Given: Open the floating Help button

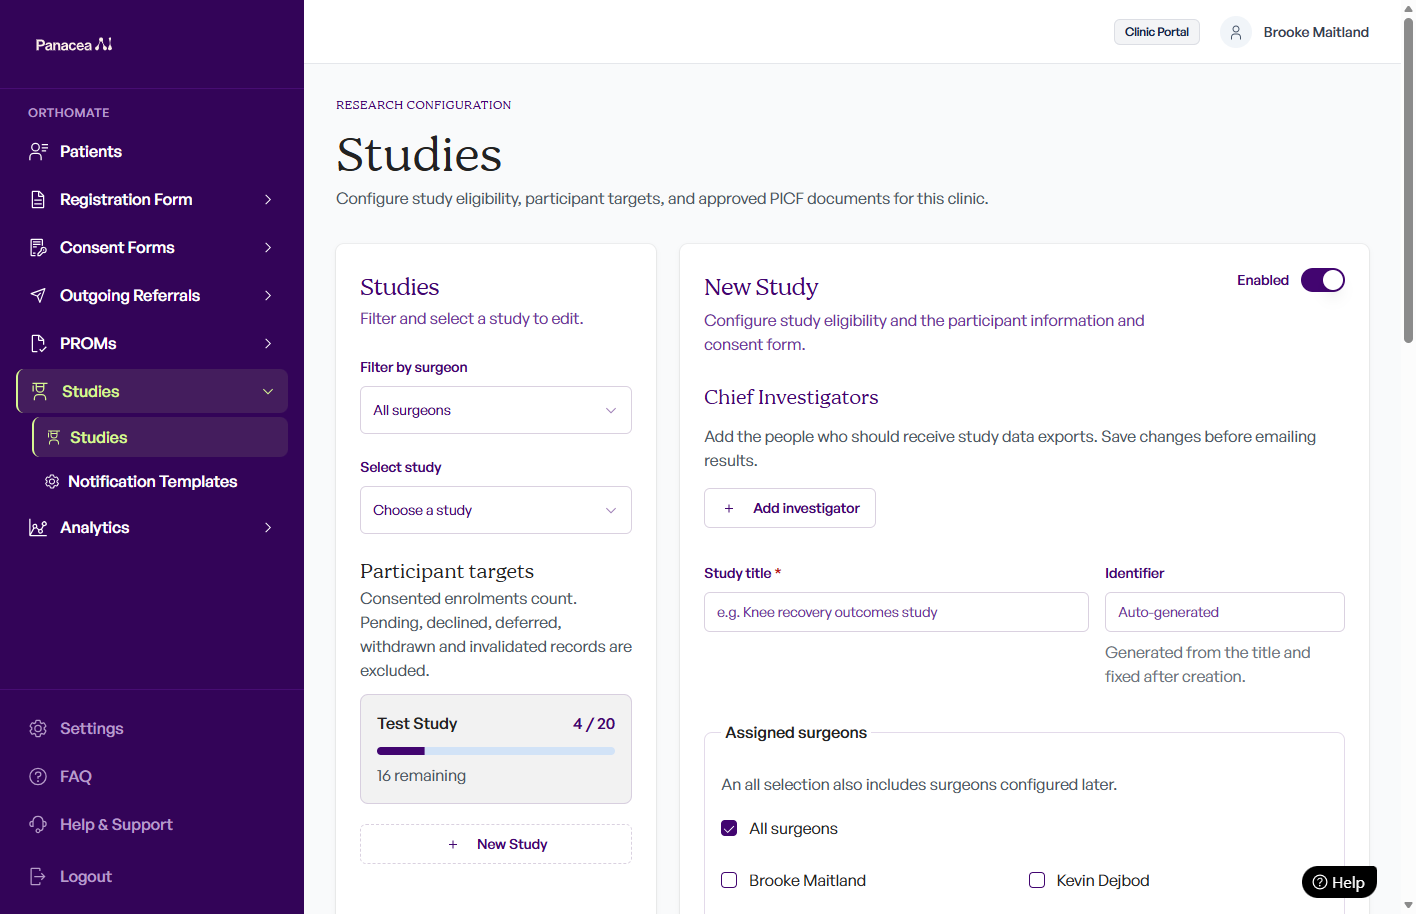Looking at the screenshot, I should (1339, 882).
